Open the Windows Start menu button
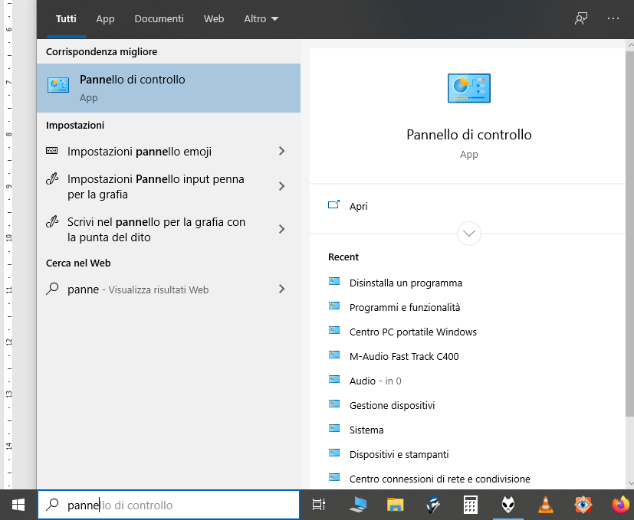The height and width of the screenshot is (520, 634). (18, 505)
